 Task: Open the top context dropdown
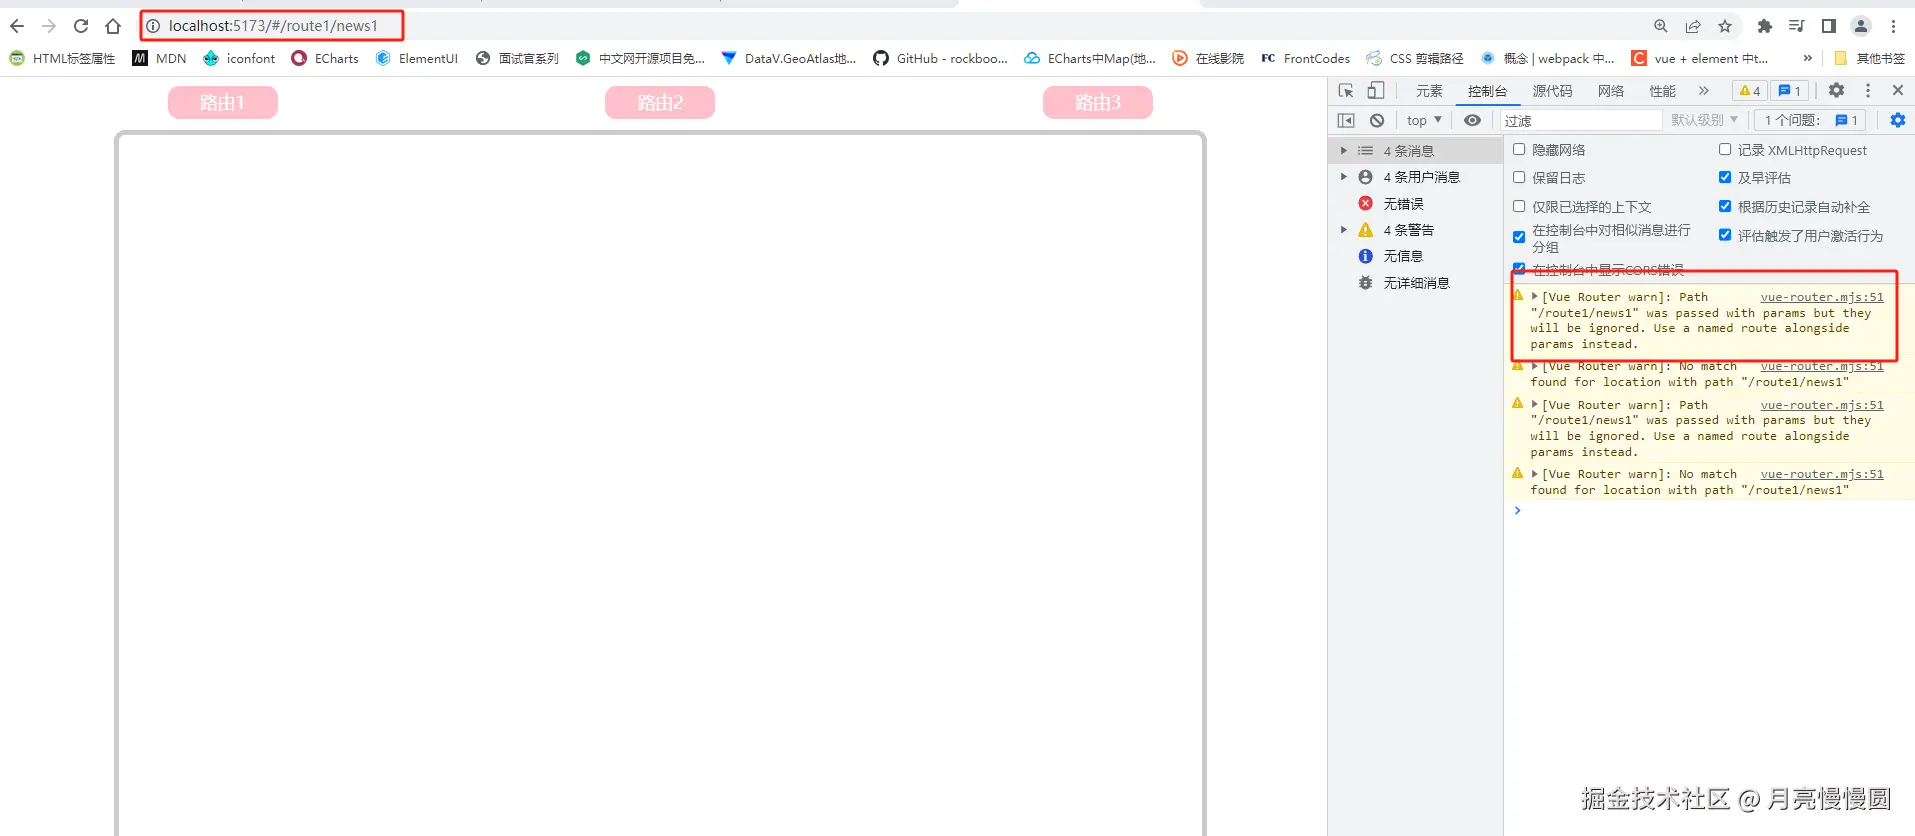(1424, 120)
